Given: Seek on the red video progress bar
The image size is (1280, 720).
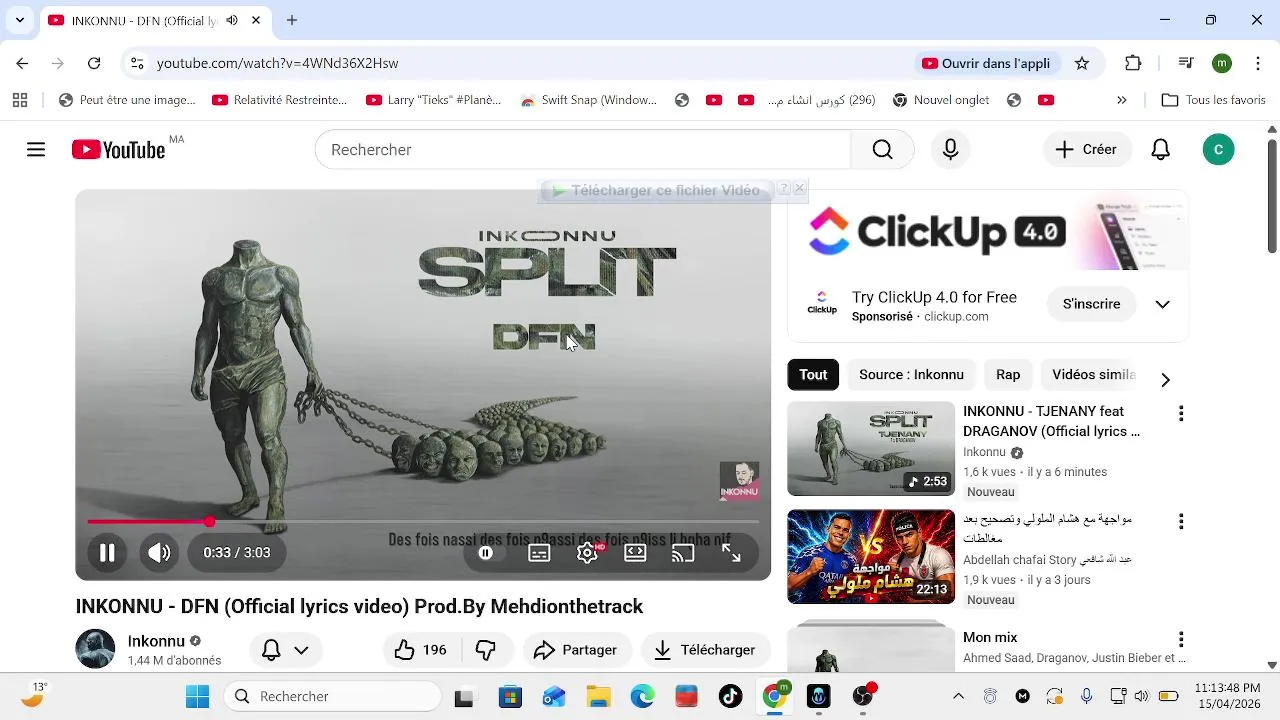Looking at the screenshot, I should [423, 521].
